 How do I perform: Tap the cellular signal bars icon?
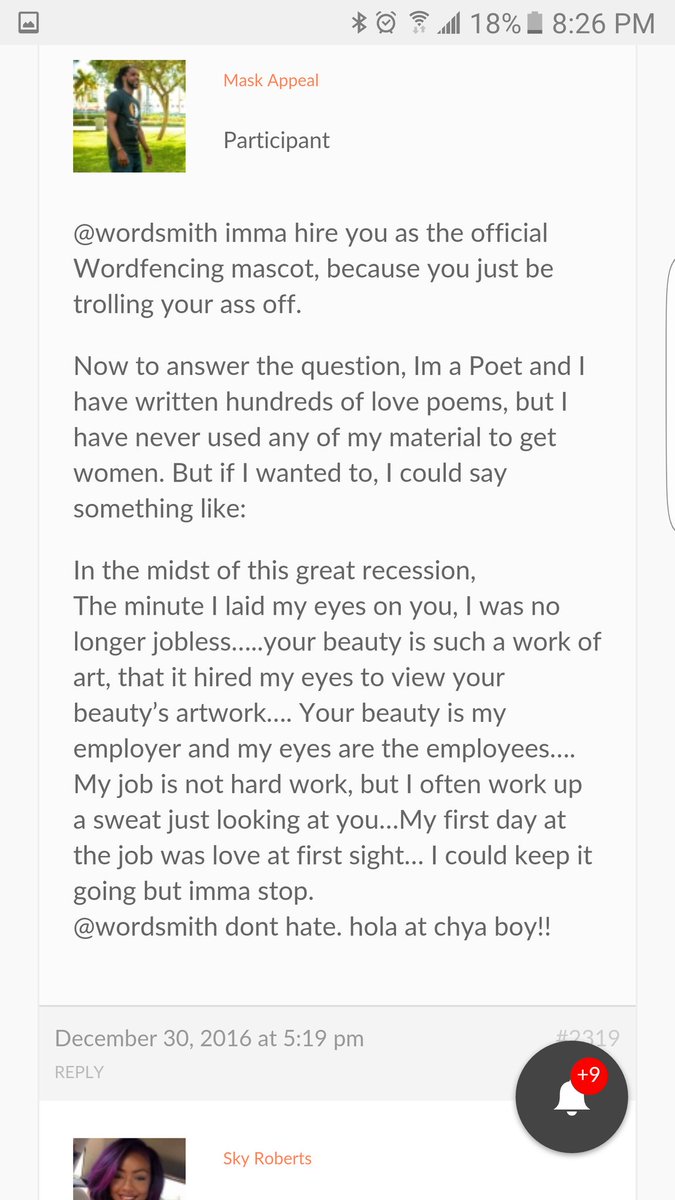(449, 22)
